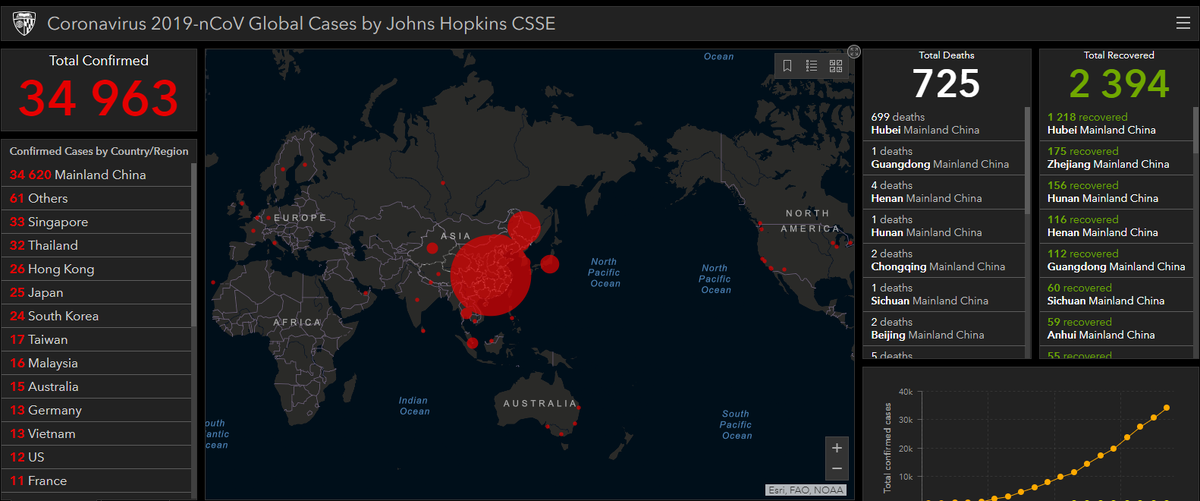Select Hong Kong in the country list
This screenshot has width=1200, height=501.
pyautogui.click(x=96, y=269)
